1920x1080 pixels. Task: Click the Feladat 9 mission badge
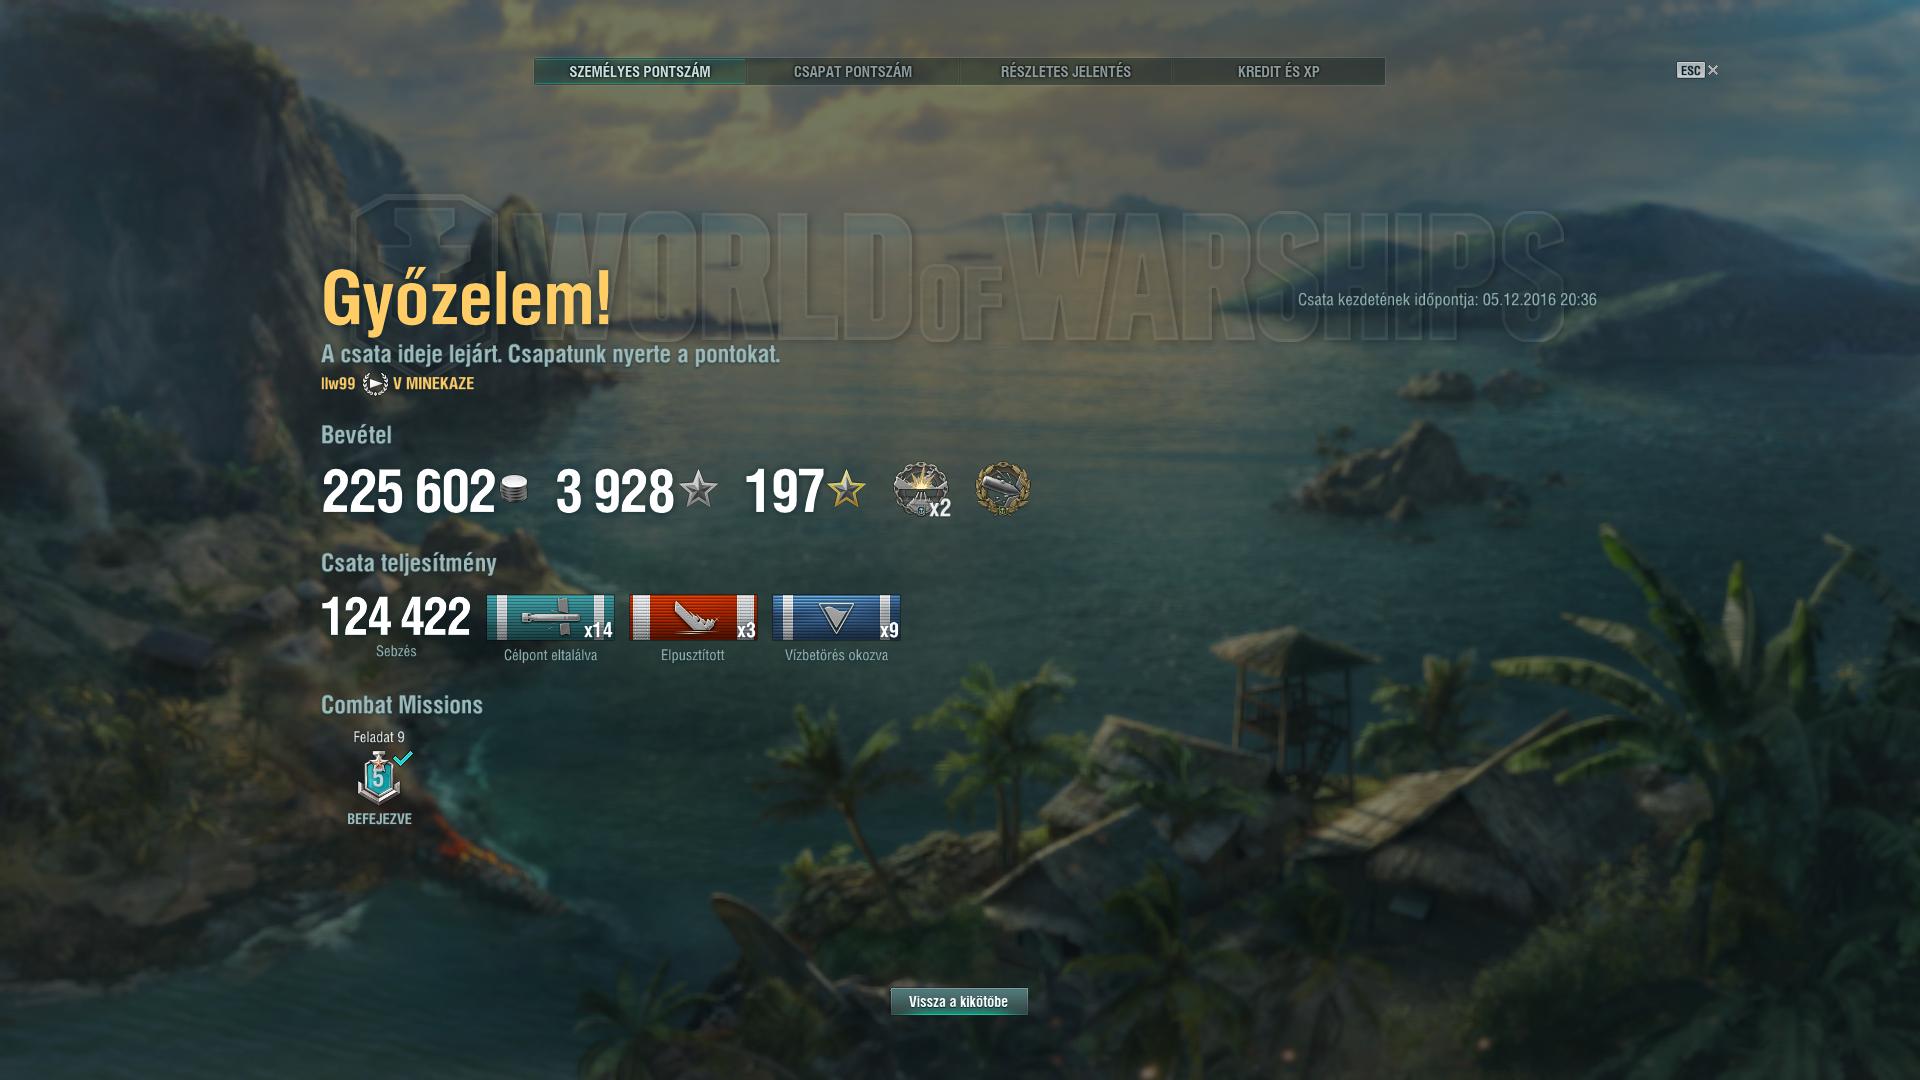pos(379,778)
